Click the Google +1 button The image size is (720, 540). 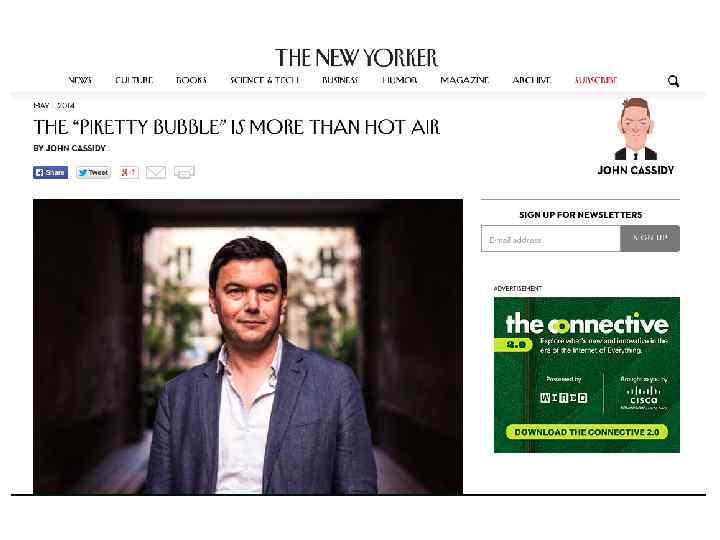coord(129,173)
